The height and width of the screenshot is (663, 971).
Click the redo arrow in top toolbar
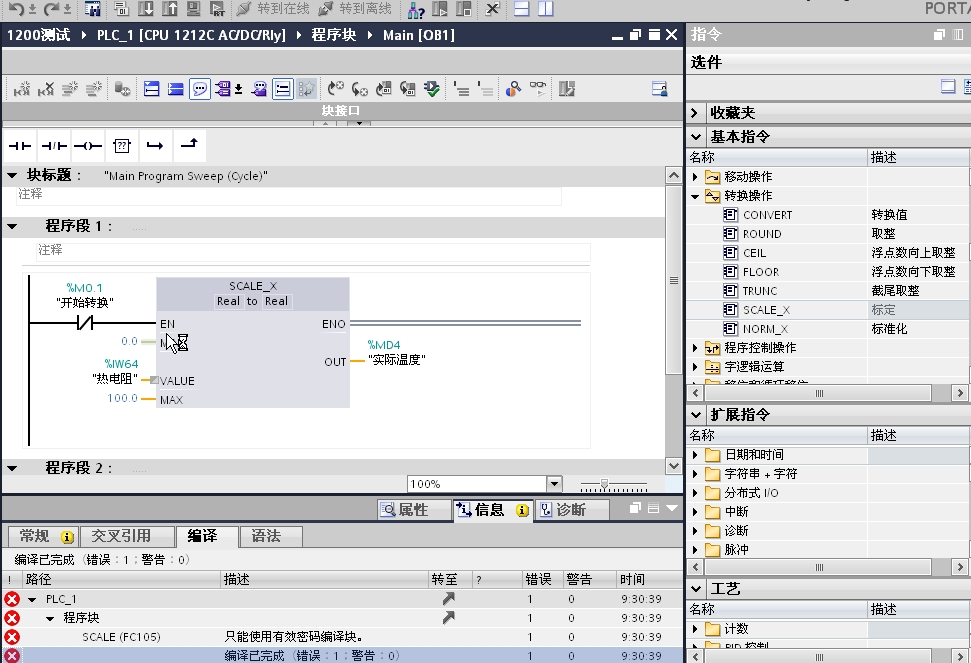51,9
